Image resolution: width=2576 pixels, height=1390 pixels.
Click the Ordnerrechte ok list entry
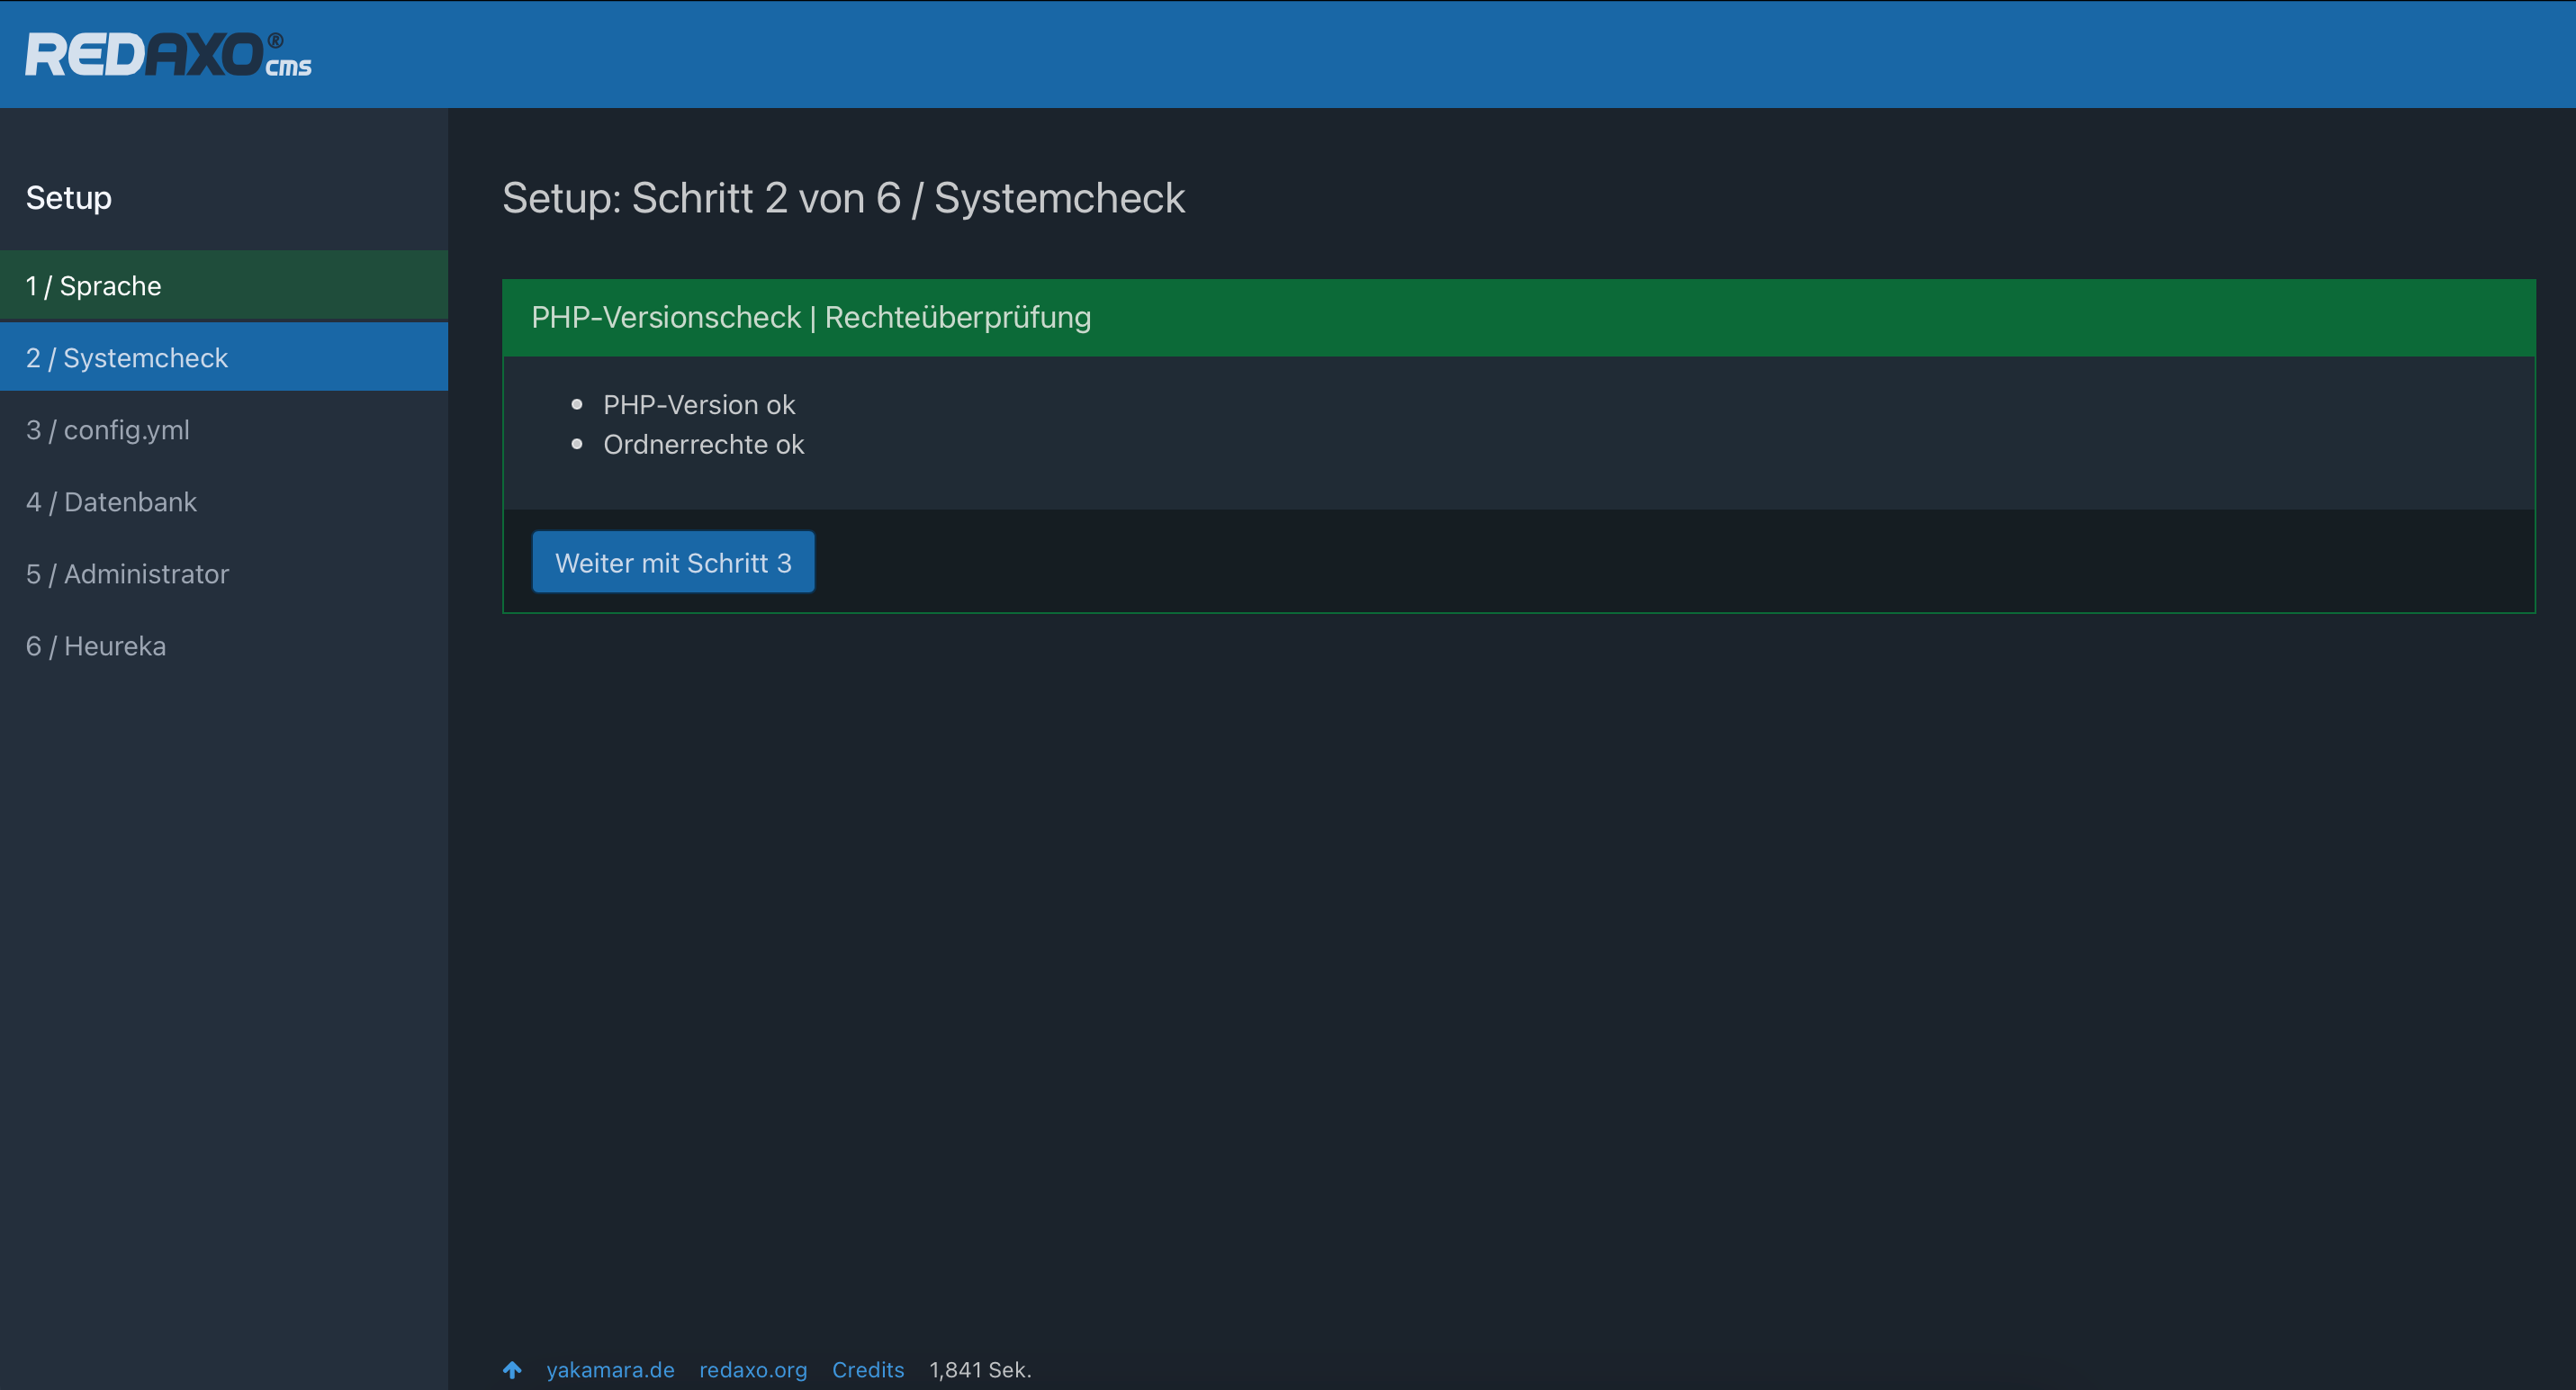click(703, 444)
